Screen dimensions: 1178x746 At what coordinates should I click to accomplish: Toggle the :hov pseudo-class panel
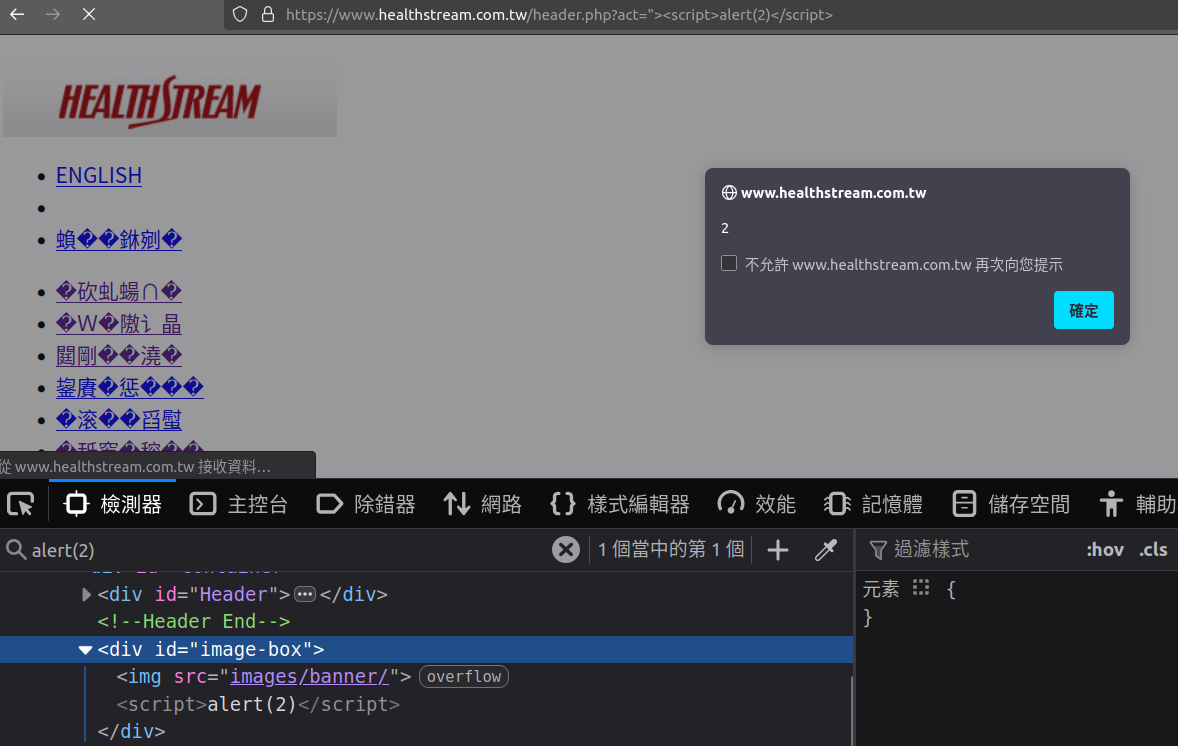(1104, 550)
